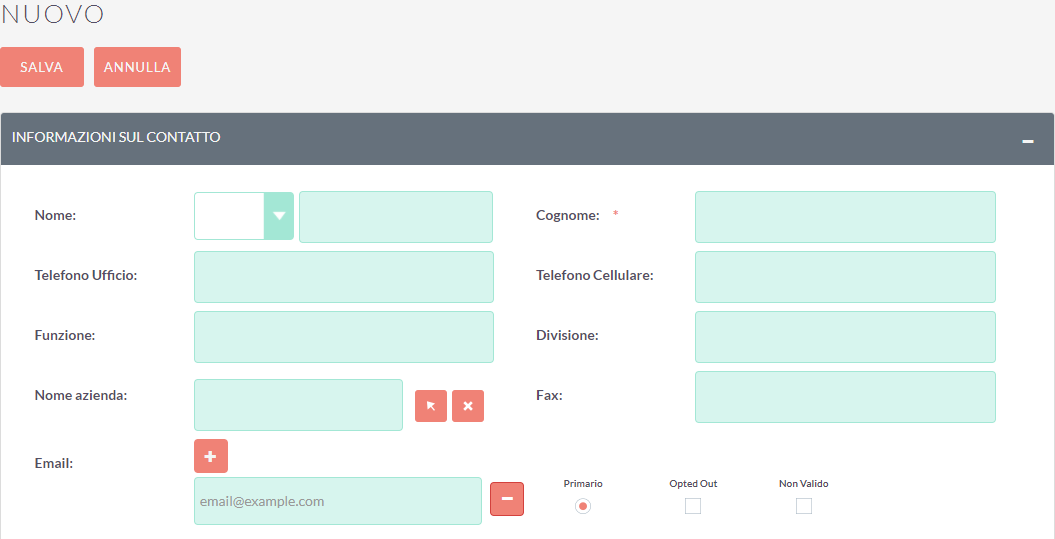
Task: Remove the email row with minus icon
Action: 507,499
